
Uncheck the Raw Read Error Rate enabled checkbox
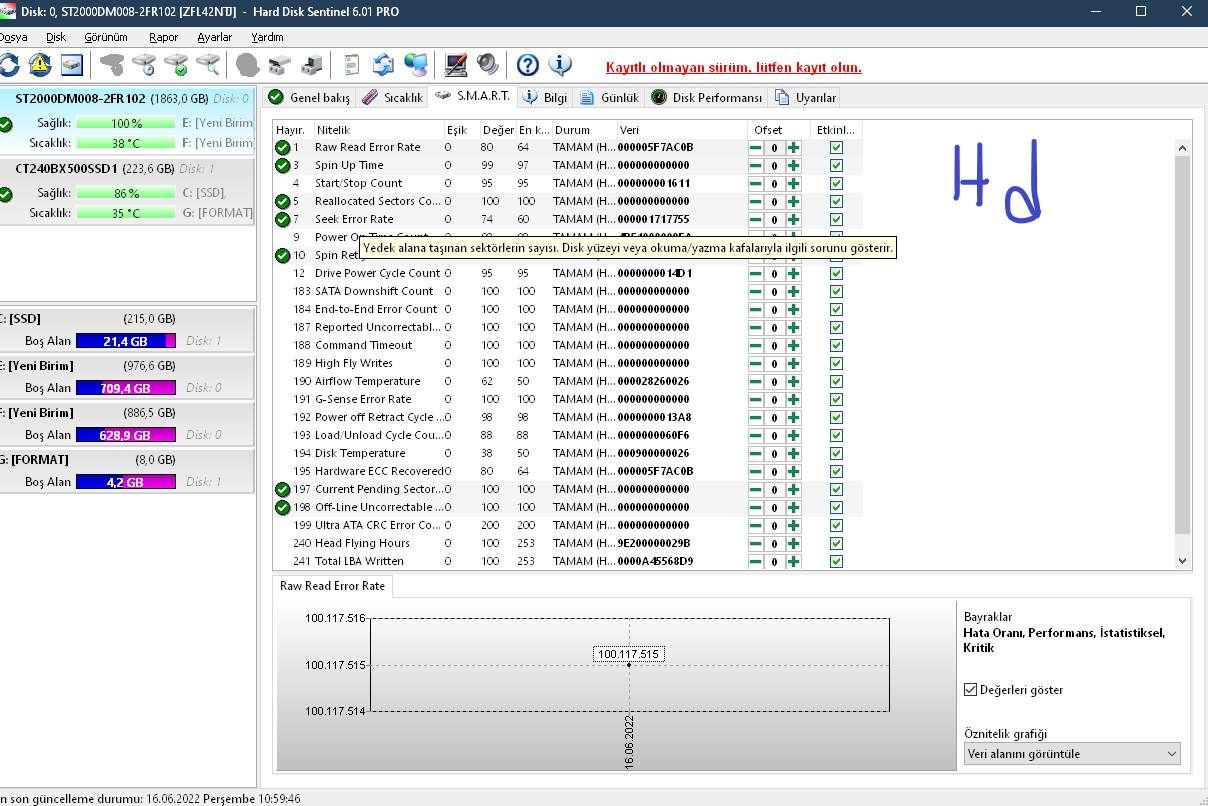(836, 147)
